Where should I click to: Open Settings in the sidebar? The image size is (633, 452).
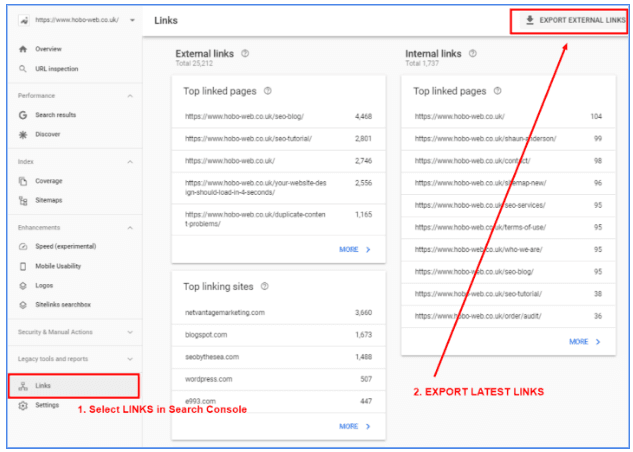pos(47,405)
